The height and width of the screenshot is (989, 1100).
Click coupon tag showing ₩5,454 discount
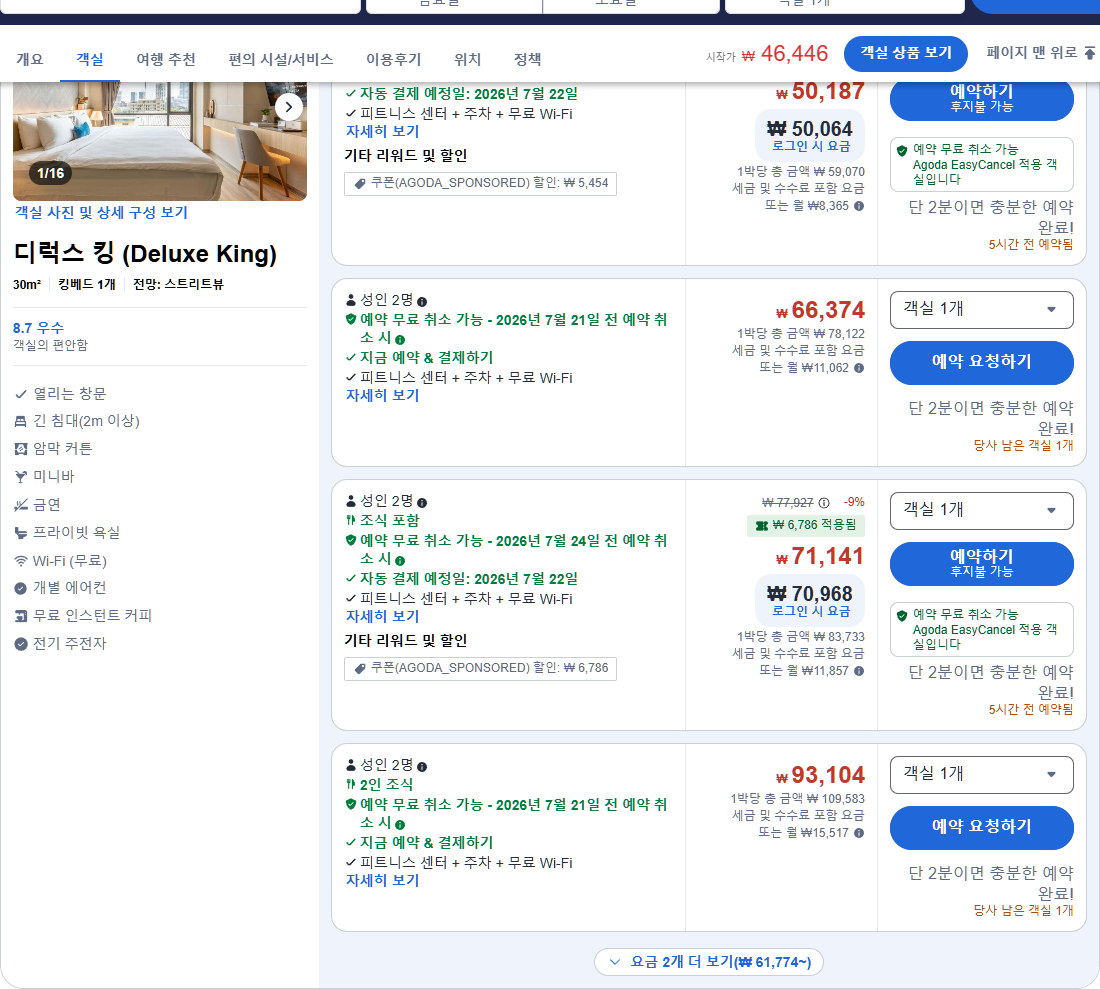[x=481, y=183]
